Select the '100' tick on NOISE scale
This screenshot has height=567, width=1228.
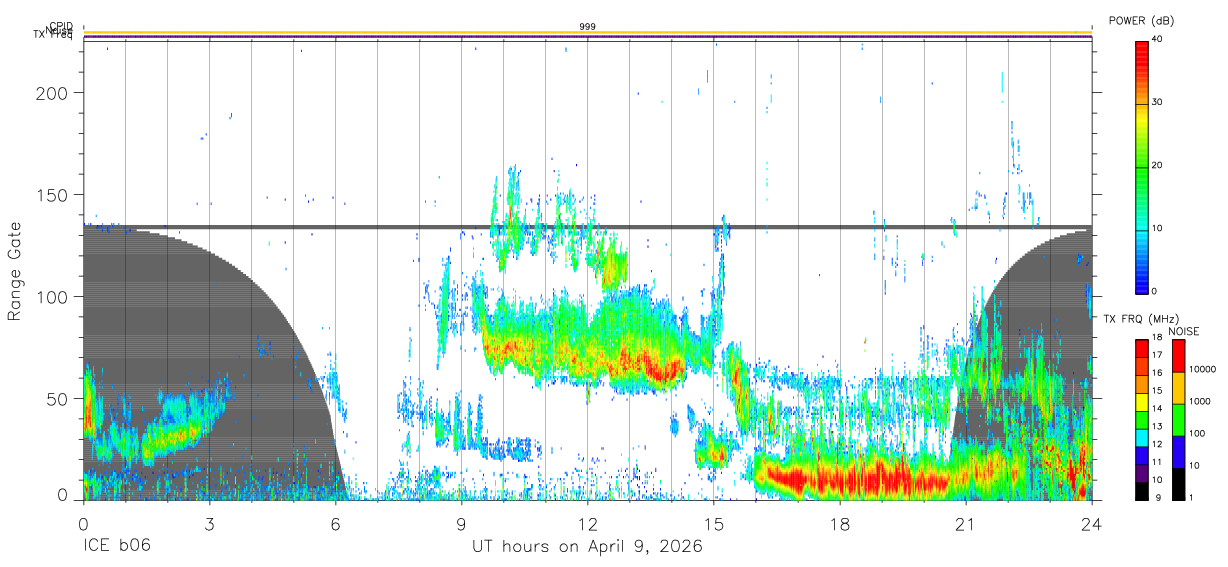(x=1198, y=434)
